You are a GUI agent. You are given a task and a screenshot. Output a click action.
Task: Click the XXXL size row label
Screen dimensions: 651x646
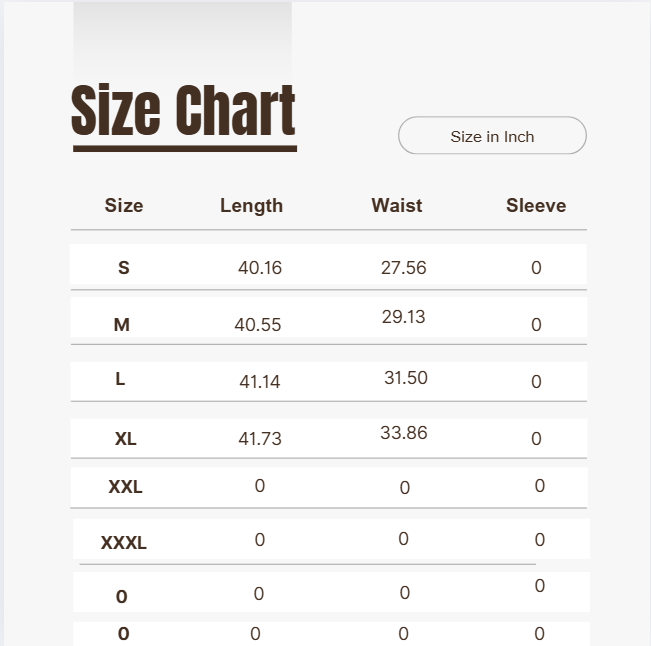[124, 544]
